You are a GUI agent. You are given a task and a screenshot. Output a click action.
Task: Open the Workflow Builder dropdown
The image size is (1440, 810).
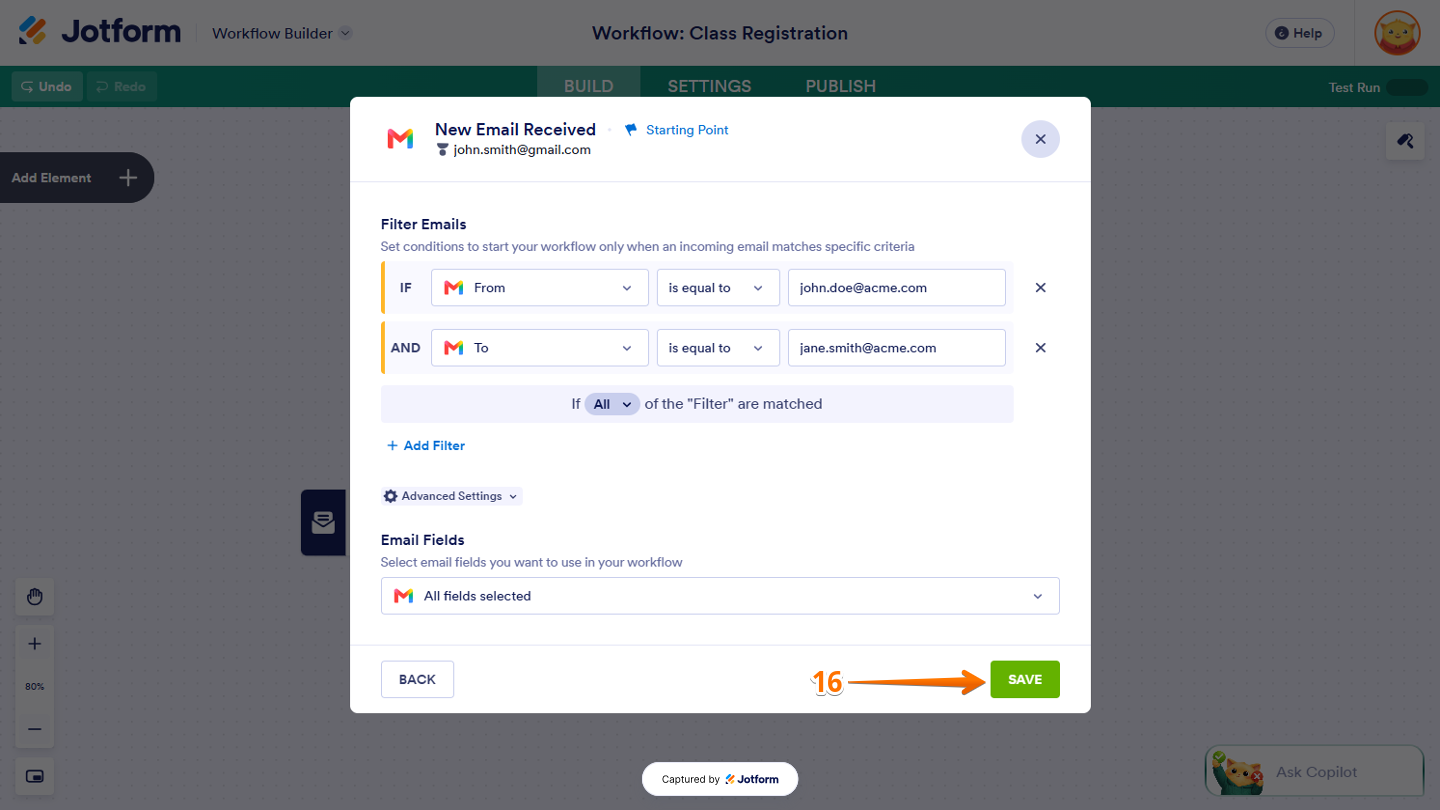[282, 33]
